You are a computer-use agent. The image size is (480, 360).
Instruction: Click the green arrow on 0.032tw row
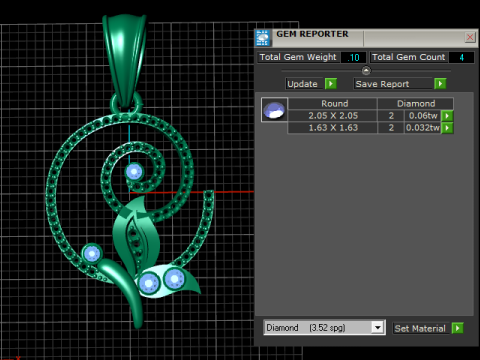[x=447, y=128]
